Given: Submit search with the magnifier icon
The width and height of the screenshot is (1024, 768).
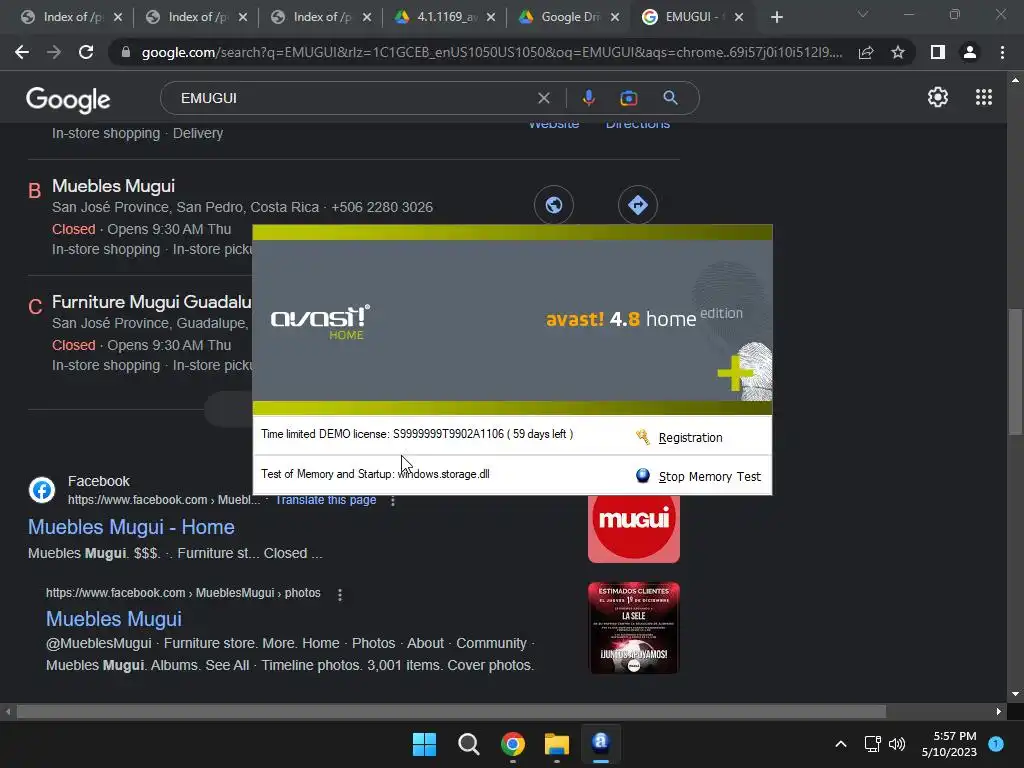Looking at the screenshot, I should point(670,98).
